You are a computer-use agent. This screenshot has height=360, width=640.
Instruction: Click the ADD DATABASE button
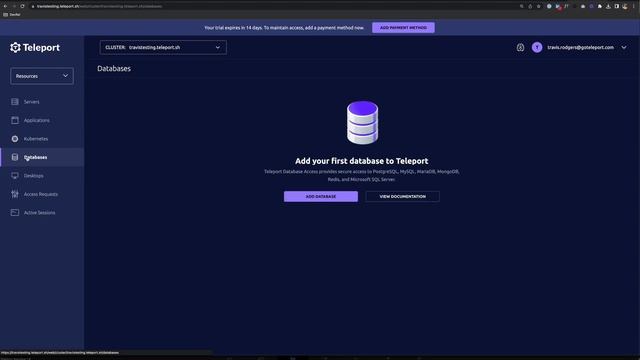coord(321,196)
